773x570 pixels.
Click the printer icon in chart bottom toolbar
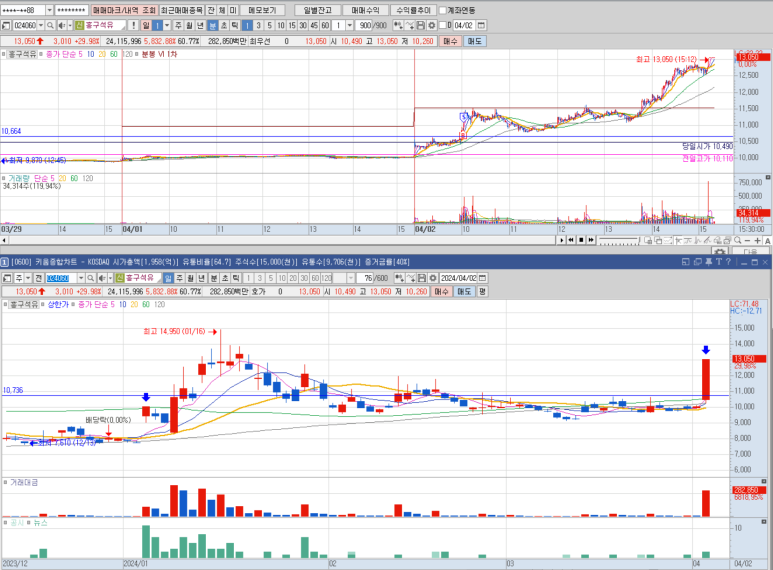pyautogui.click(x=727, y=240)
